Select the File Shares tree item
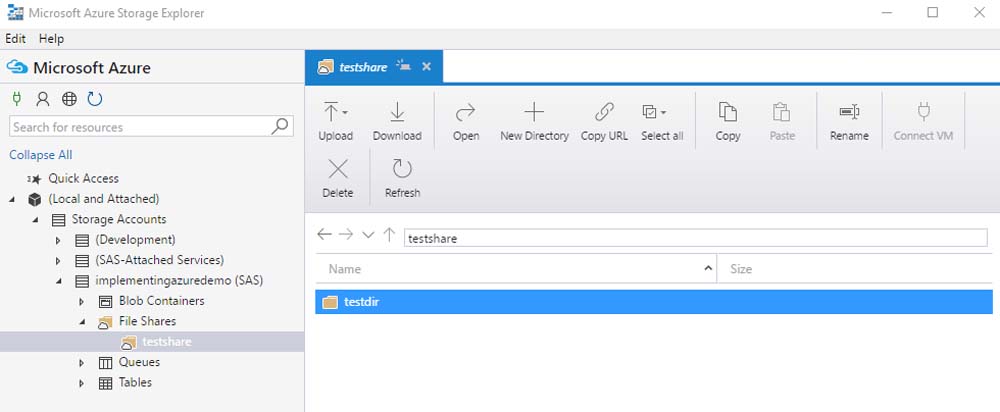This screenshot has width=1000, height=412. tap(147, 321)
